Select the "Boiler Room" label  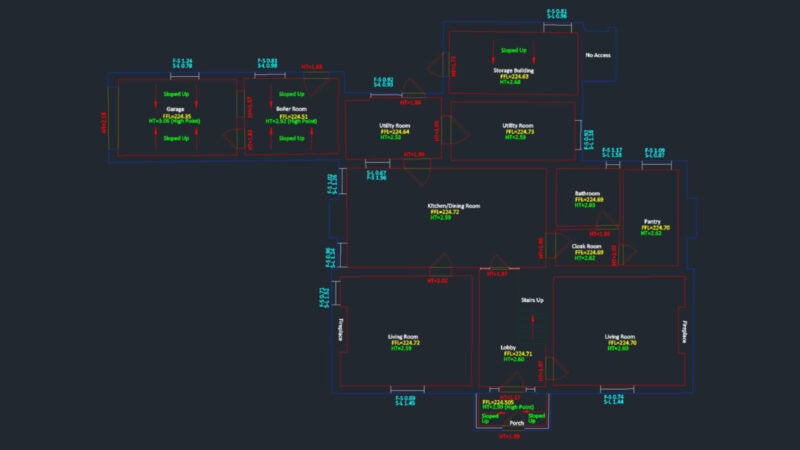291,109
